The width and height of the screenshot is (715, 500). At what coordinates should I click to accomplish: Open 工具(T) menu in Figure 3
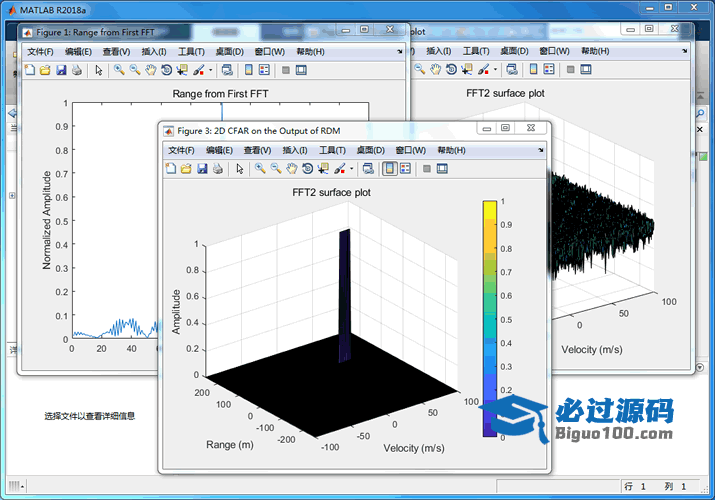click(x=332, y=149)
